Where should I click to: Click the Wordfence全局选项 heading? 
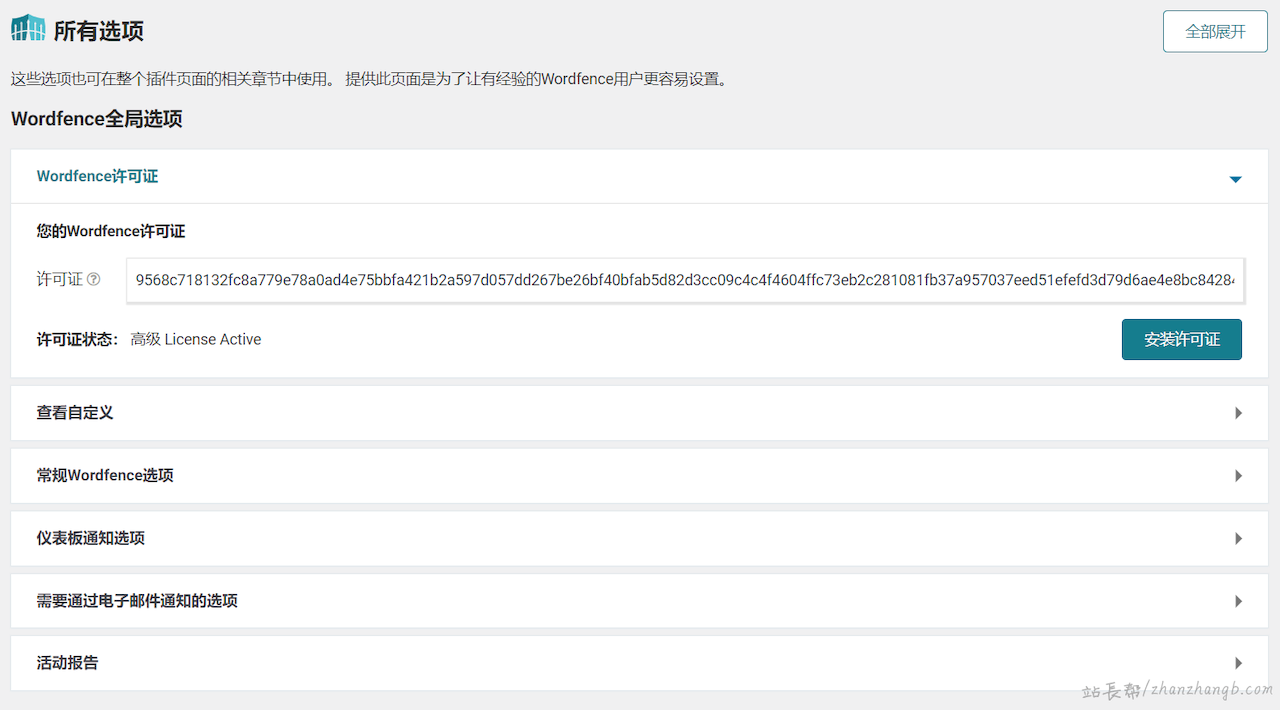pyautogui.click(x=97, y=120)
